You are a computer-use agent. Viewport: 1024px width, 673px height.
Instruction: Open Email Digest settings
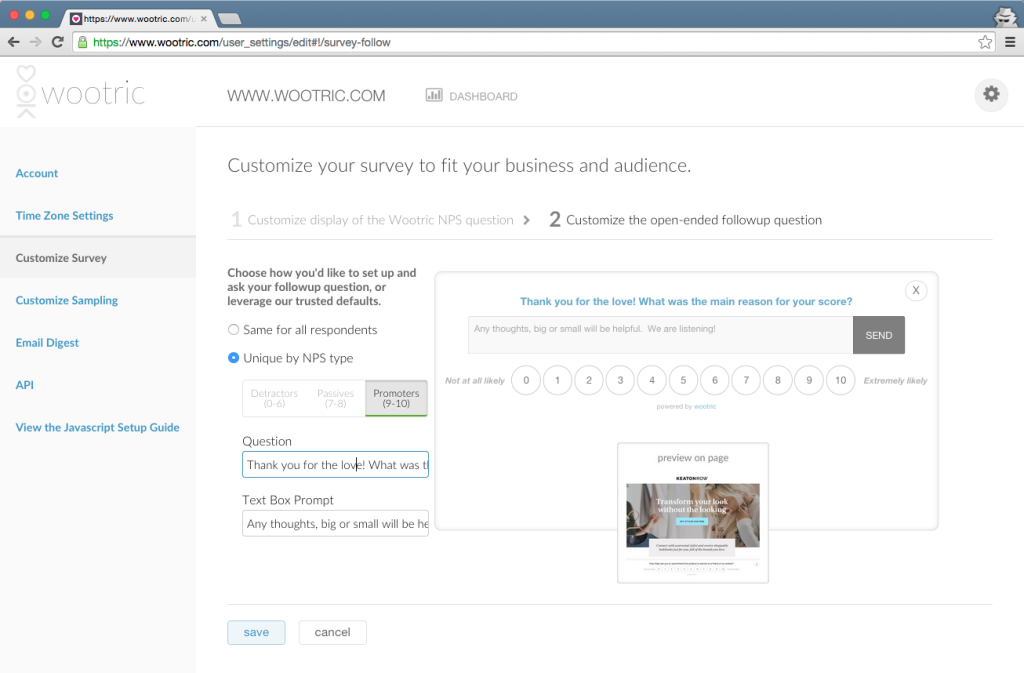[47, 343]
